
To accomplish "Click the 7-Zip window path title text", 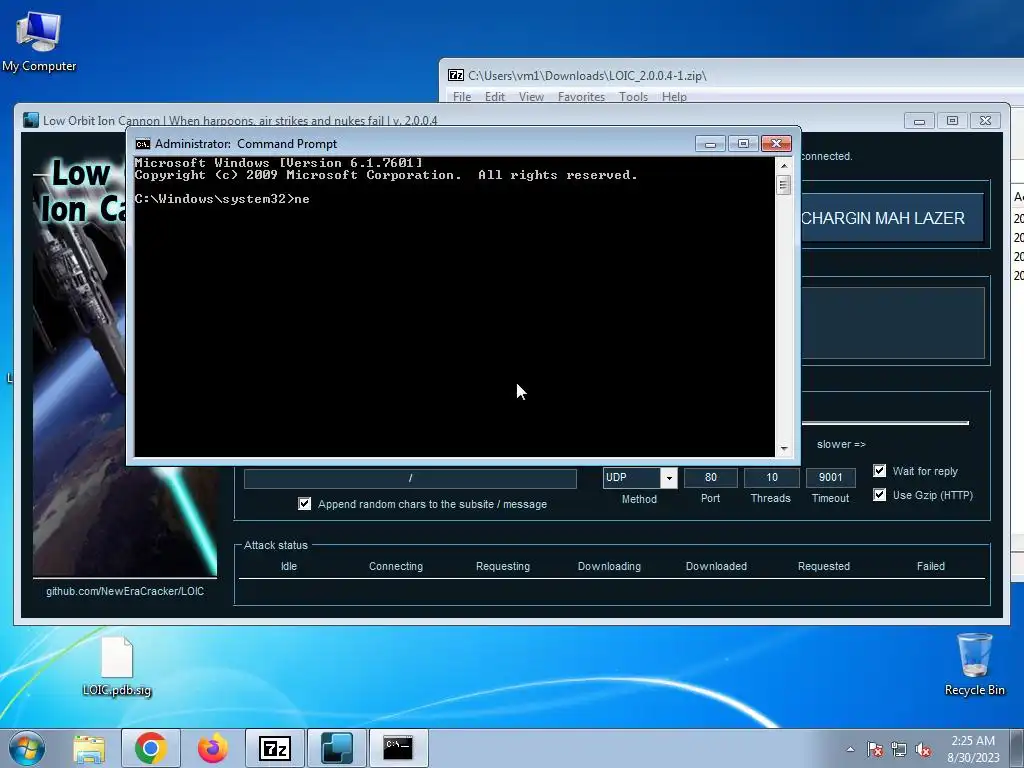I will tap(587, 76).
